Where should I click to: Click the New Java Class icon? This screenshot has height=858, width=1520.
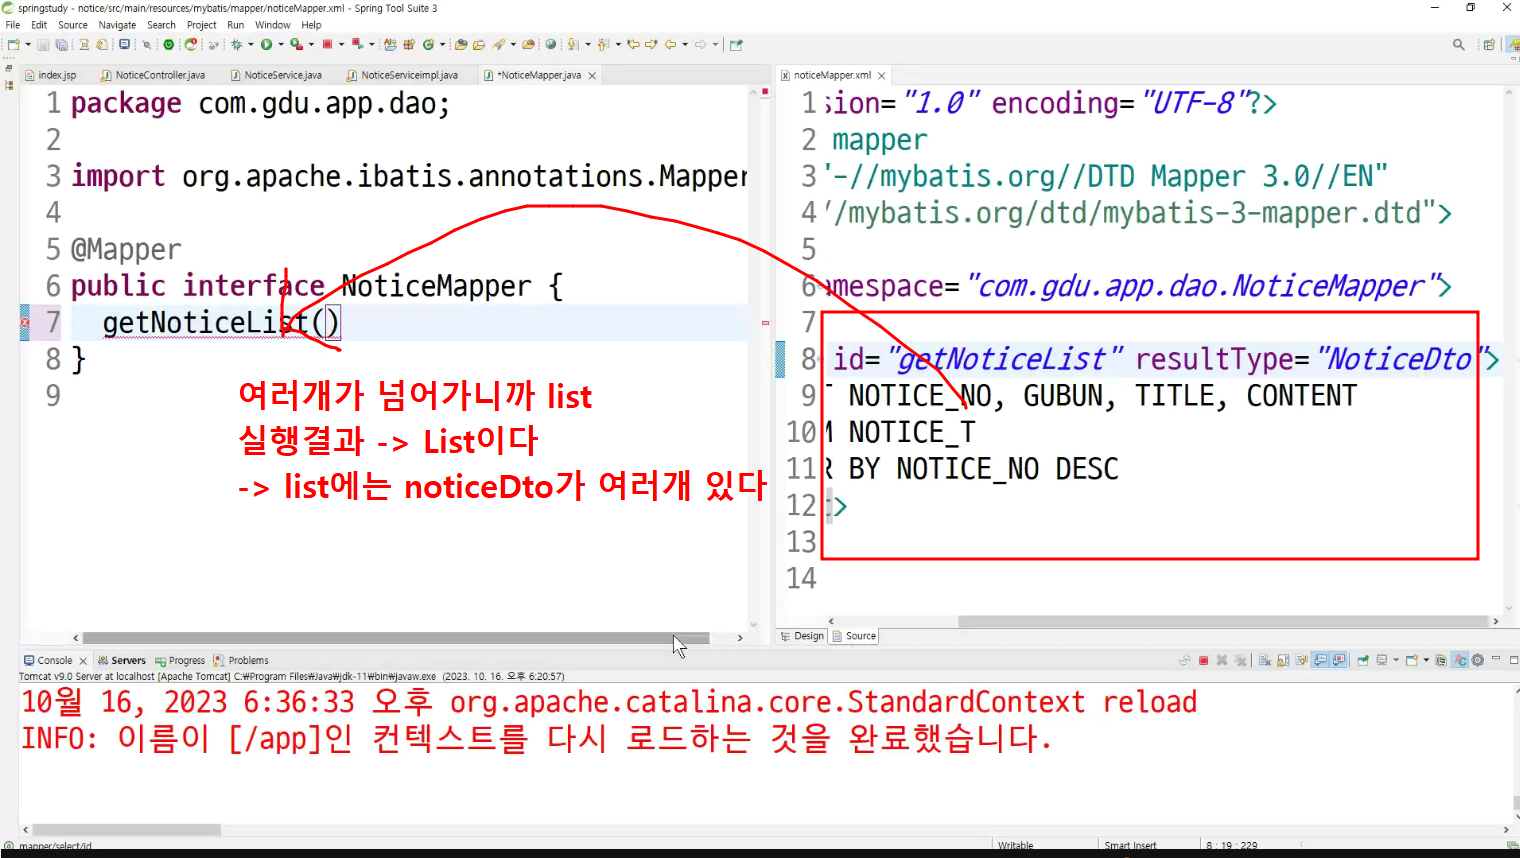428,45
